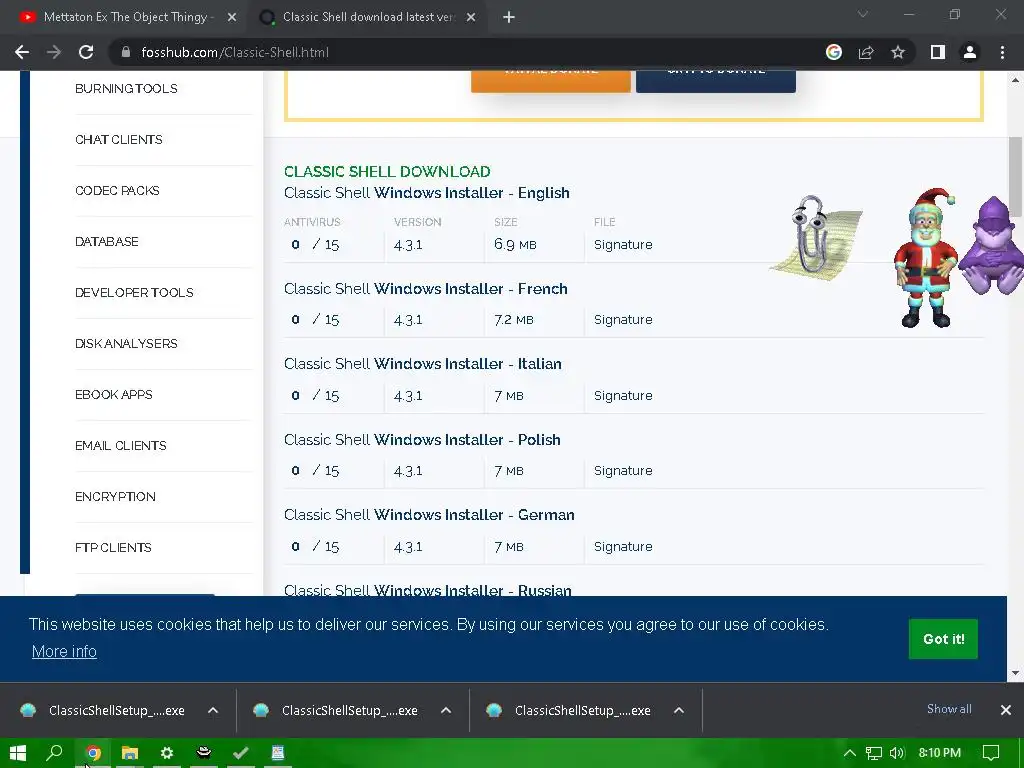Download Classic Shell Windows Installer - English

point(427,193)
